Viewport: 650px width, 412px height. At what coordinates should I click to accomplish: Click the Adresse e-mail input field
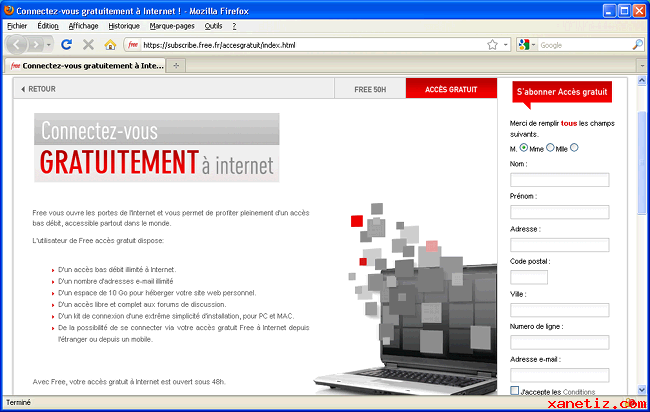click(560, 375)
